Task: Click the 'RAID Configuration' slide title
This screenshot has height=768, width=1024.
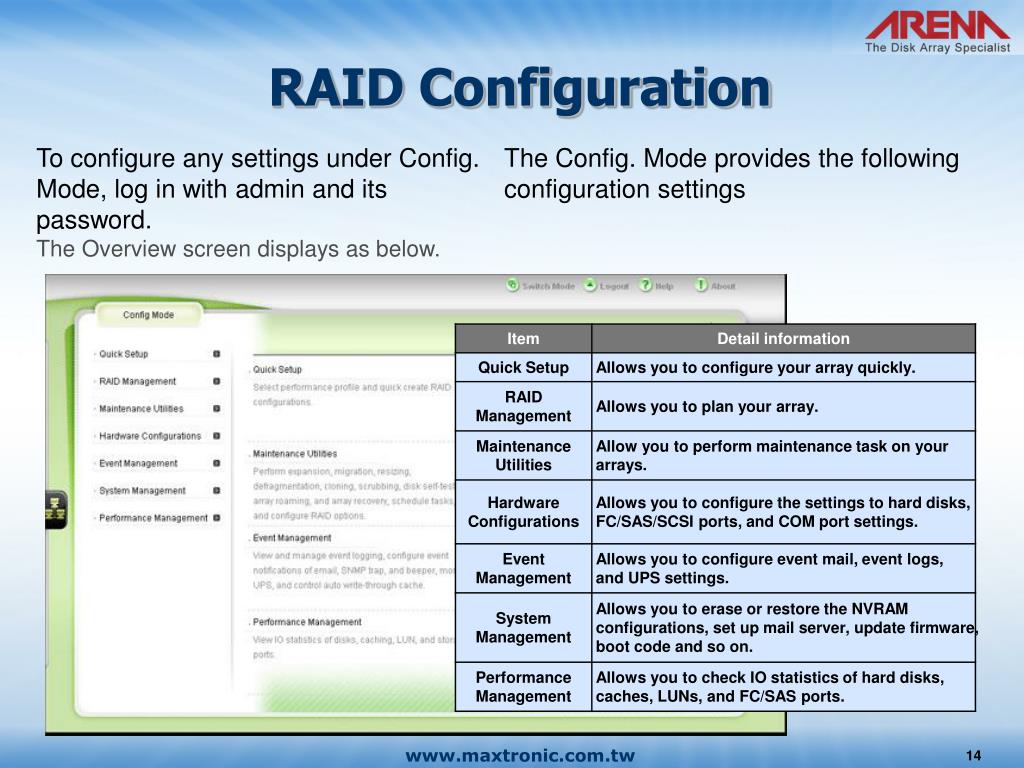Action: (520, 88)
